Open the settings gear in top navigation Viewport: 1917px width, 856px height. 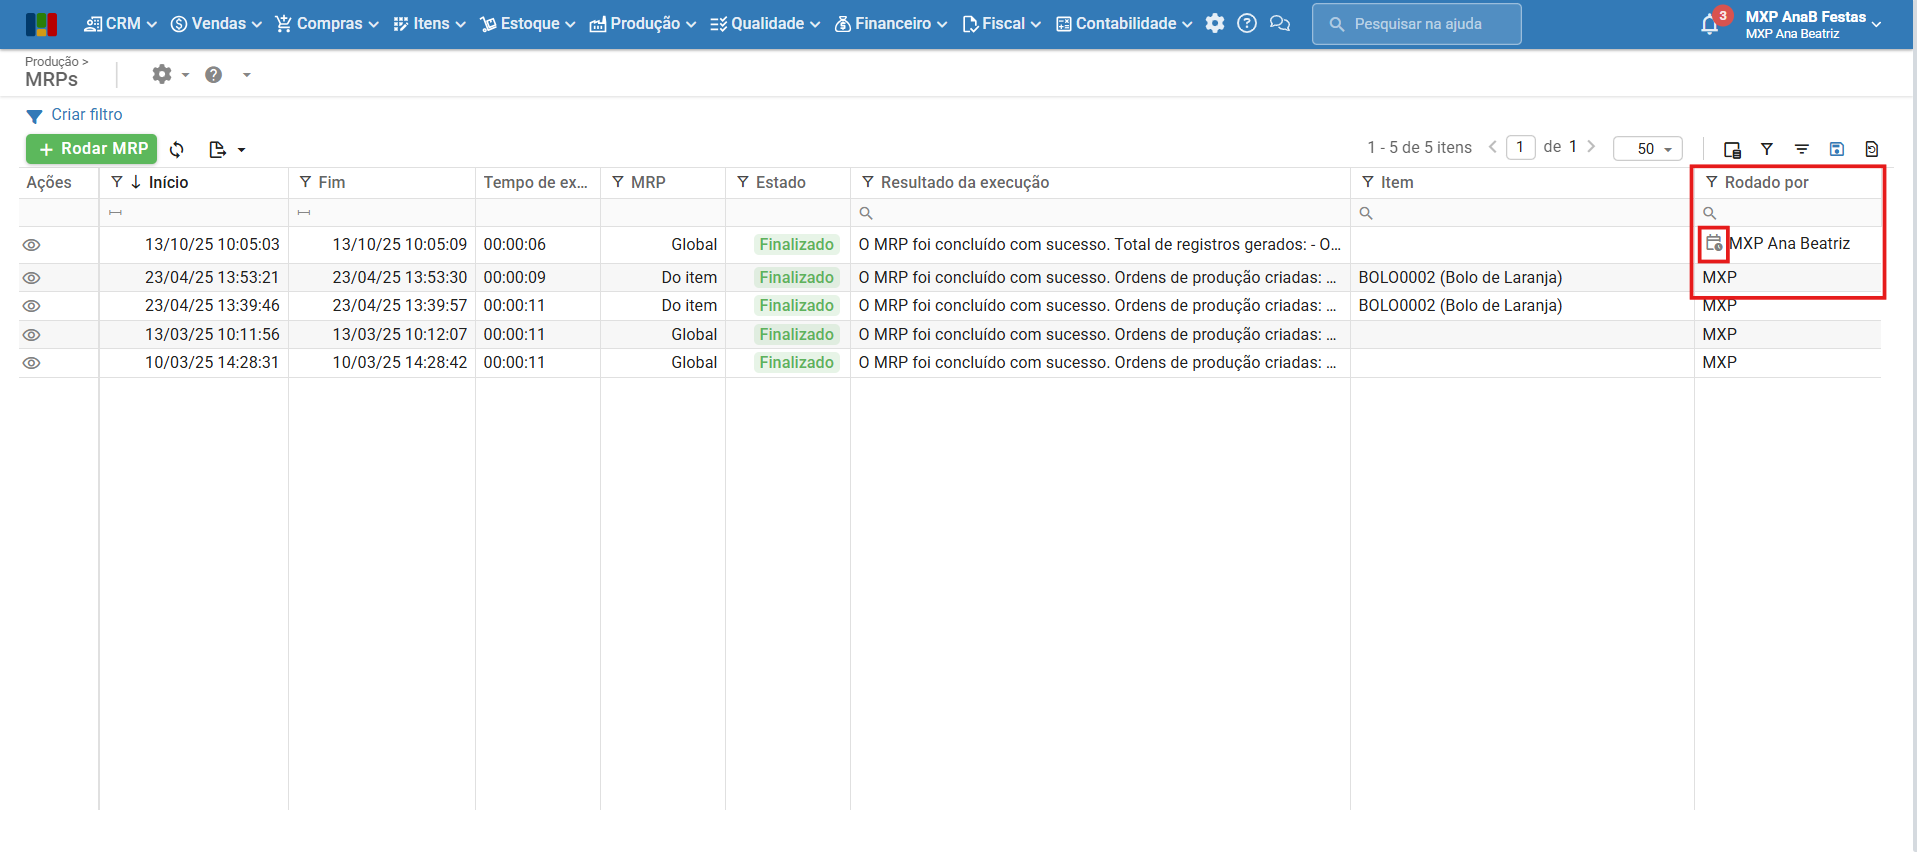1214,24
